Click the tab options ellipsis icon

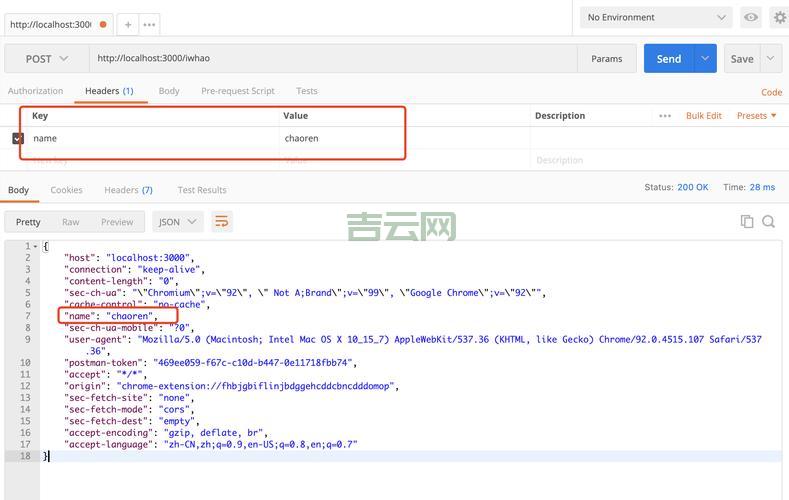tap(149, 24)
